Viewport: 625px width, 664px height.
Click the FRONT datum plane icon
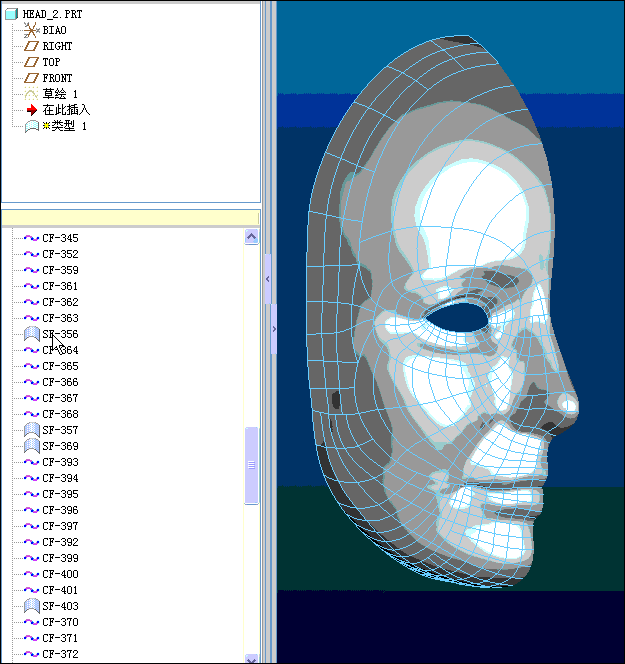coord(31,78)
